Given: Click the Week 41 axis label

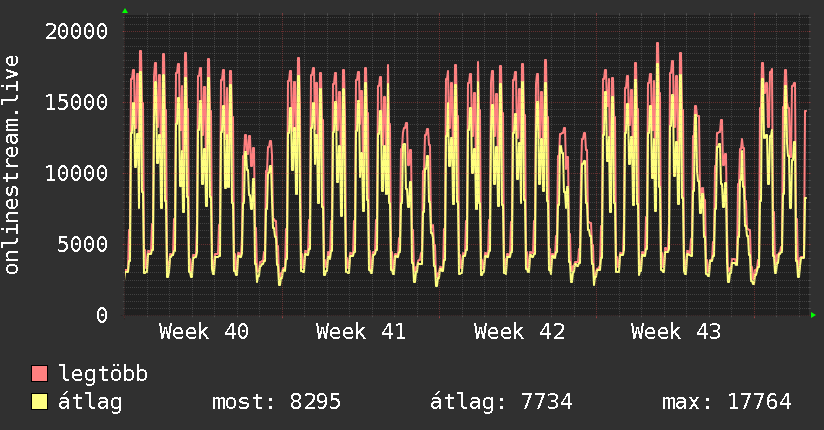Looking at the screenshot, I should click(x=361, y=332).
